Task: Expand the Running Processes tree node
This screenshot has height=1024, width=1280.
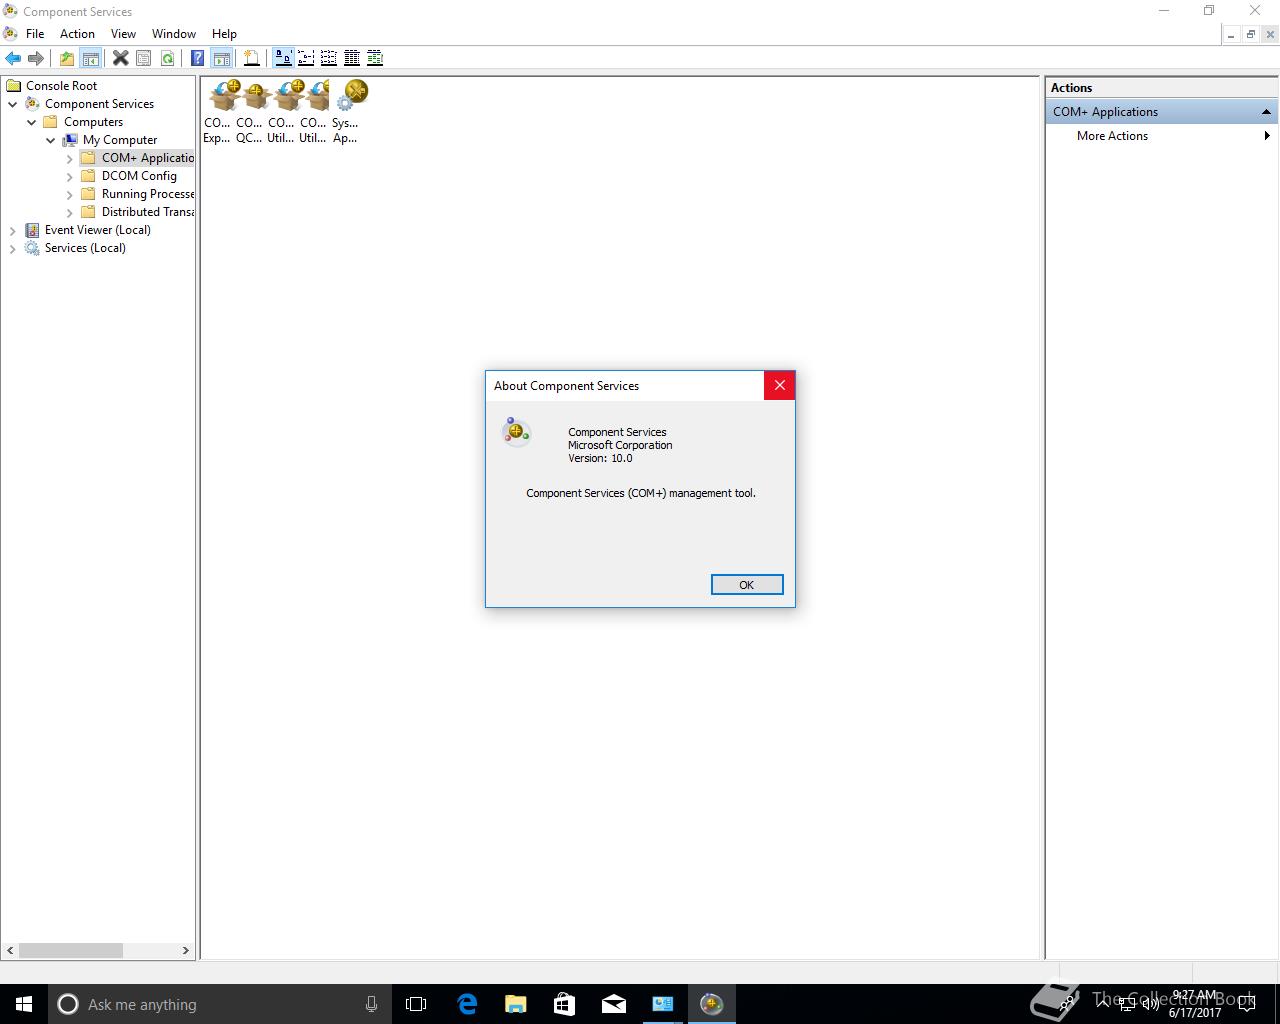Action: tap(70, 194)
